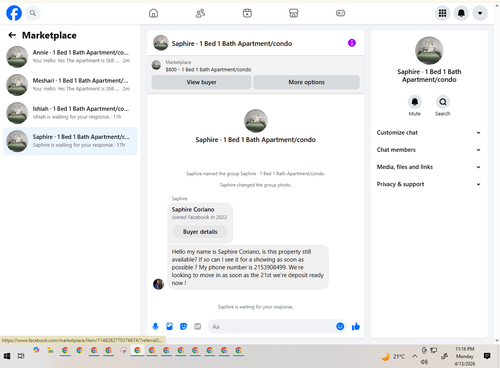This screenshot has height=368, width=500.
Task: Open the notifications bell in header
Action: pyautogui.click(x=461, y=13)
